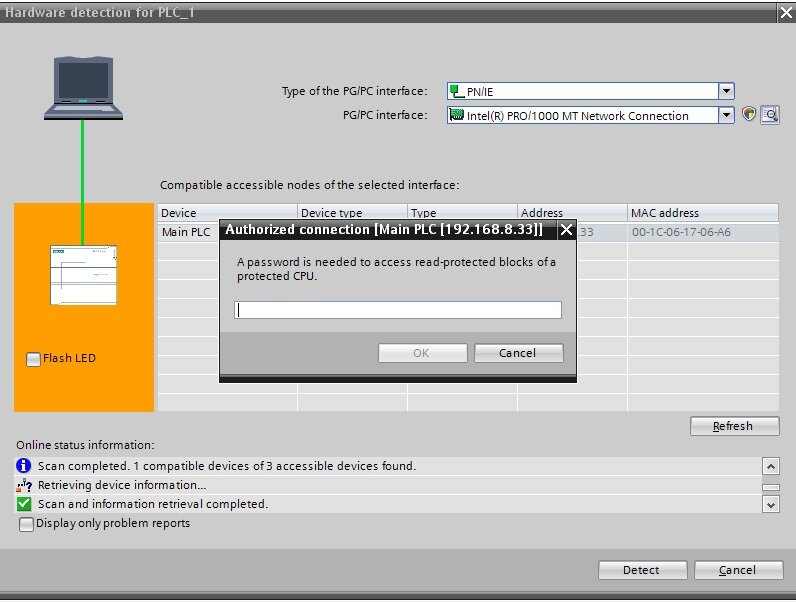Click the status list scroll down arrow
Screen dimensions: 796x602
(771, 505)
